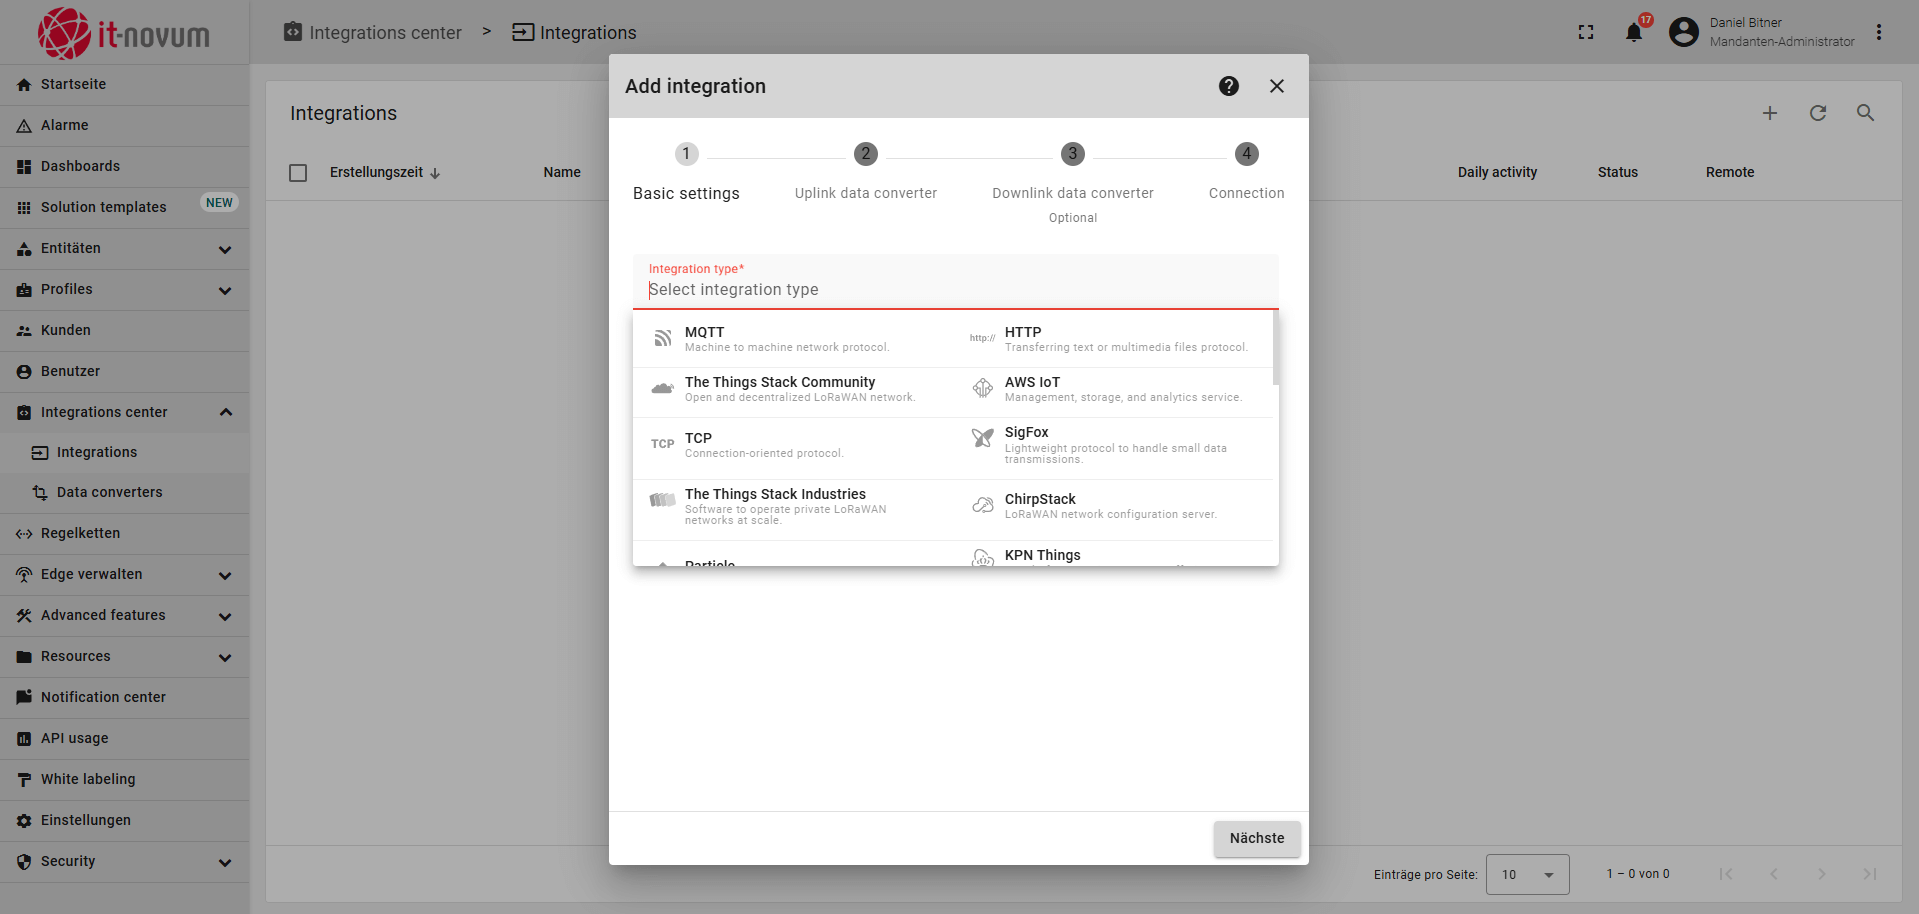Image resolution: width=1919 pixels, height=914 pixels.
Task: Open the entries per page dropdown
Action: click(x=1527, y=874)
